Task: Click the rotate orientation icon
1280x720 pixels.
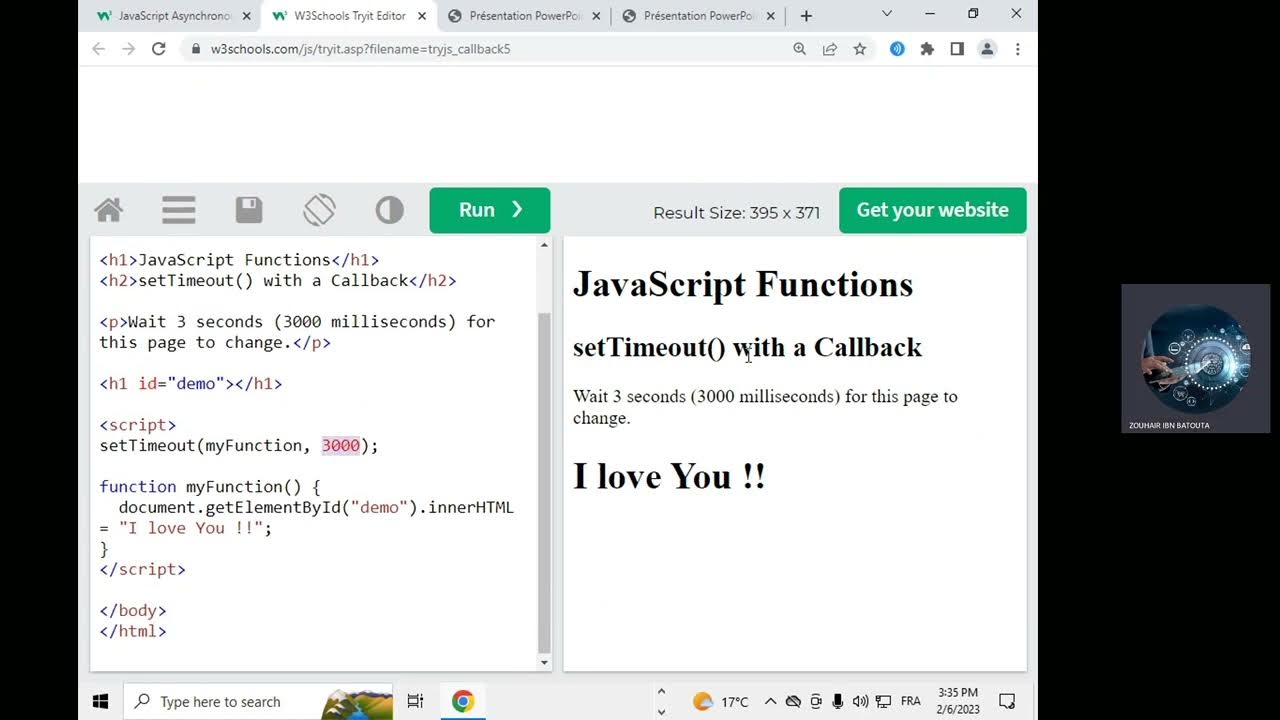Action: pyautogui.click(x=319, y=210)
